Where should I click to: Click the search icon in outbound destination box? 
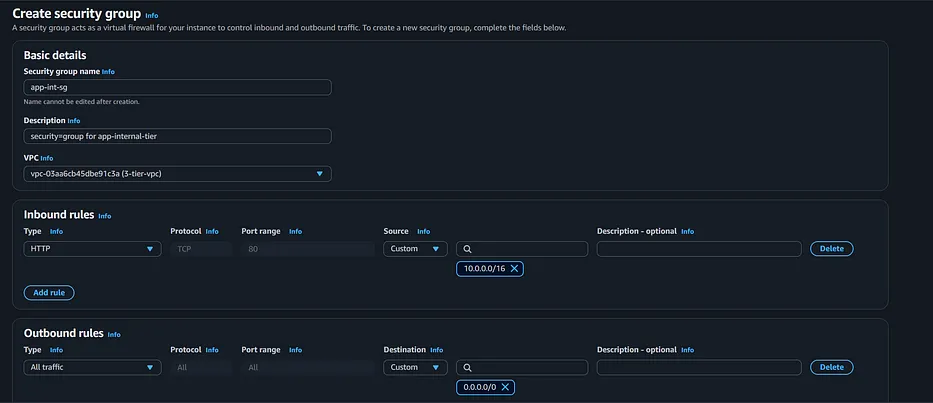(467, 367)
